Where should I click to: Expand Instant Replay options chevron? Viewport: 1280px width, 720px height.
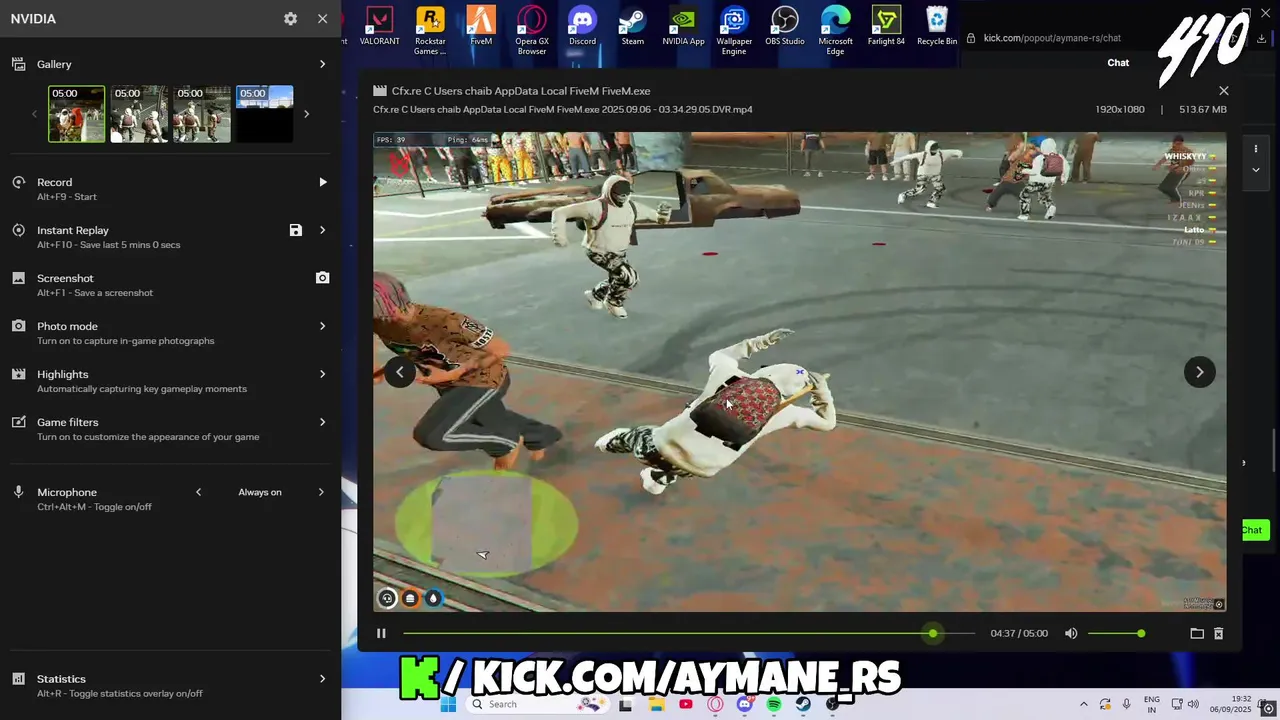[x=322, y=230]
